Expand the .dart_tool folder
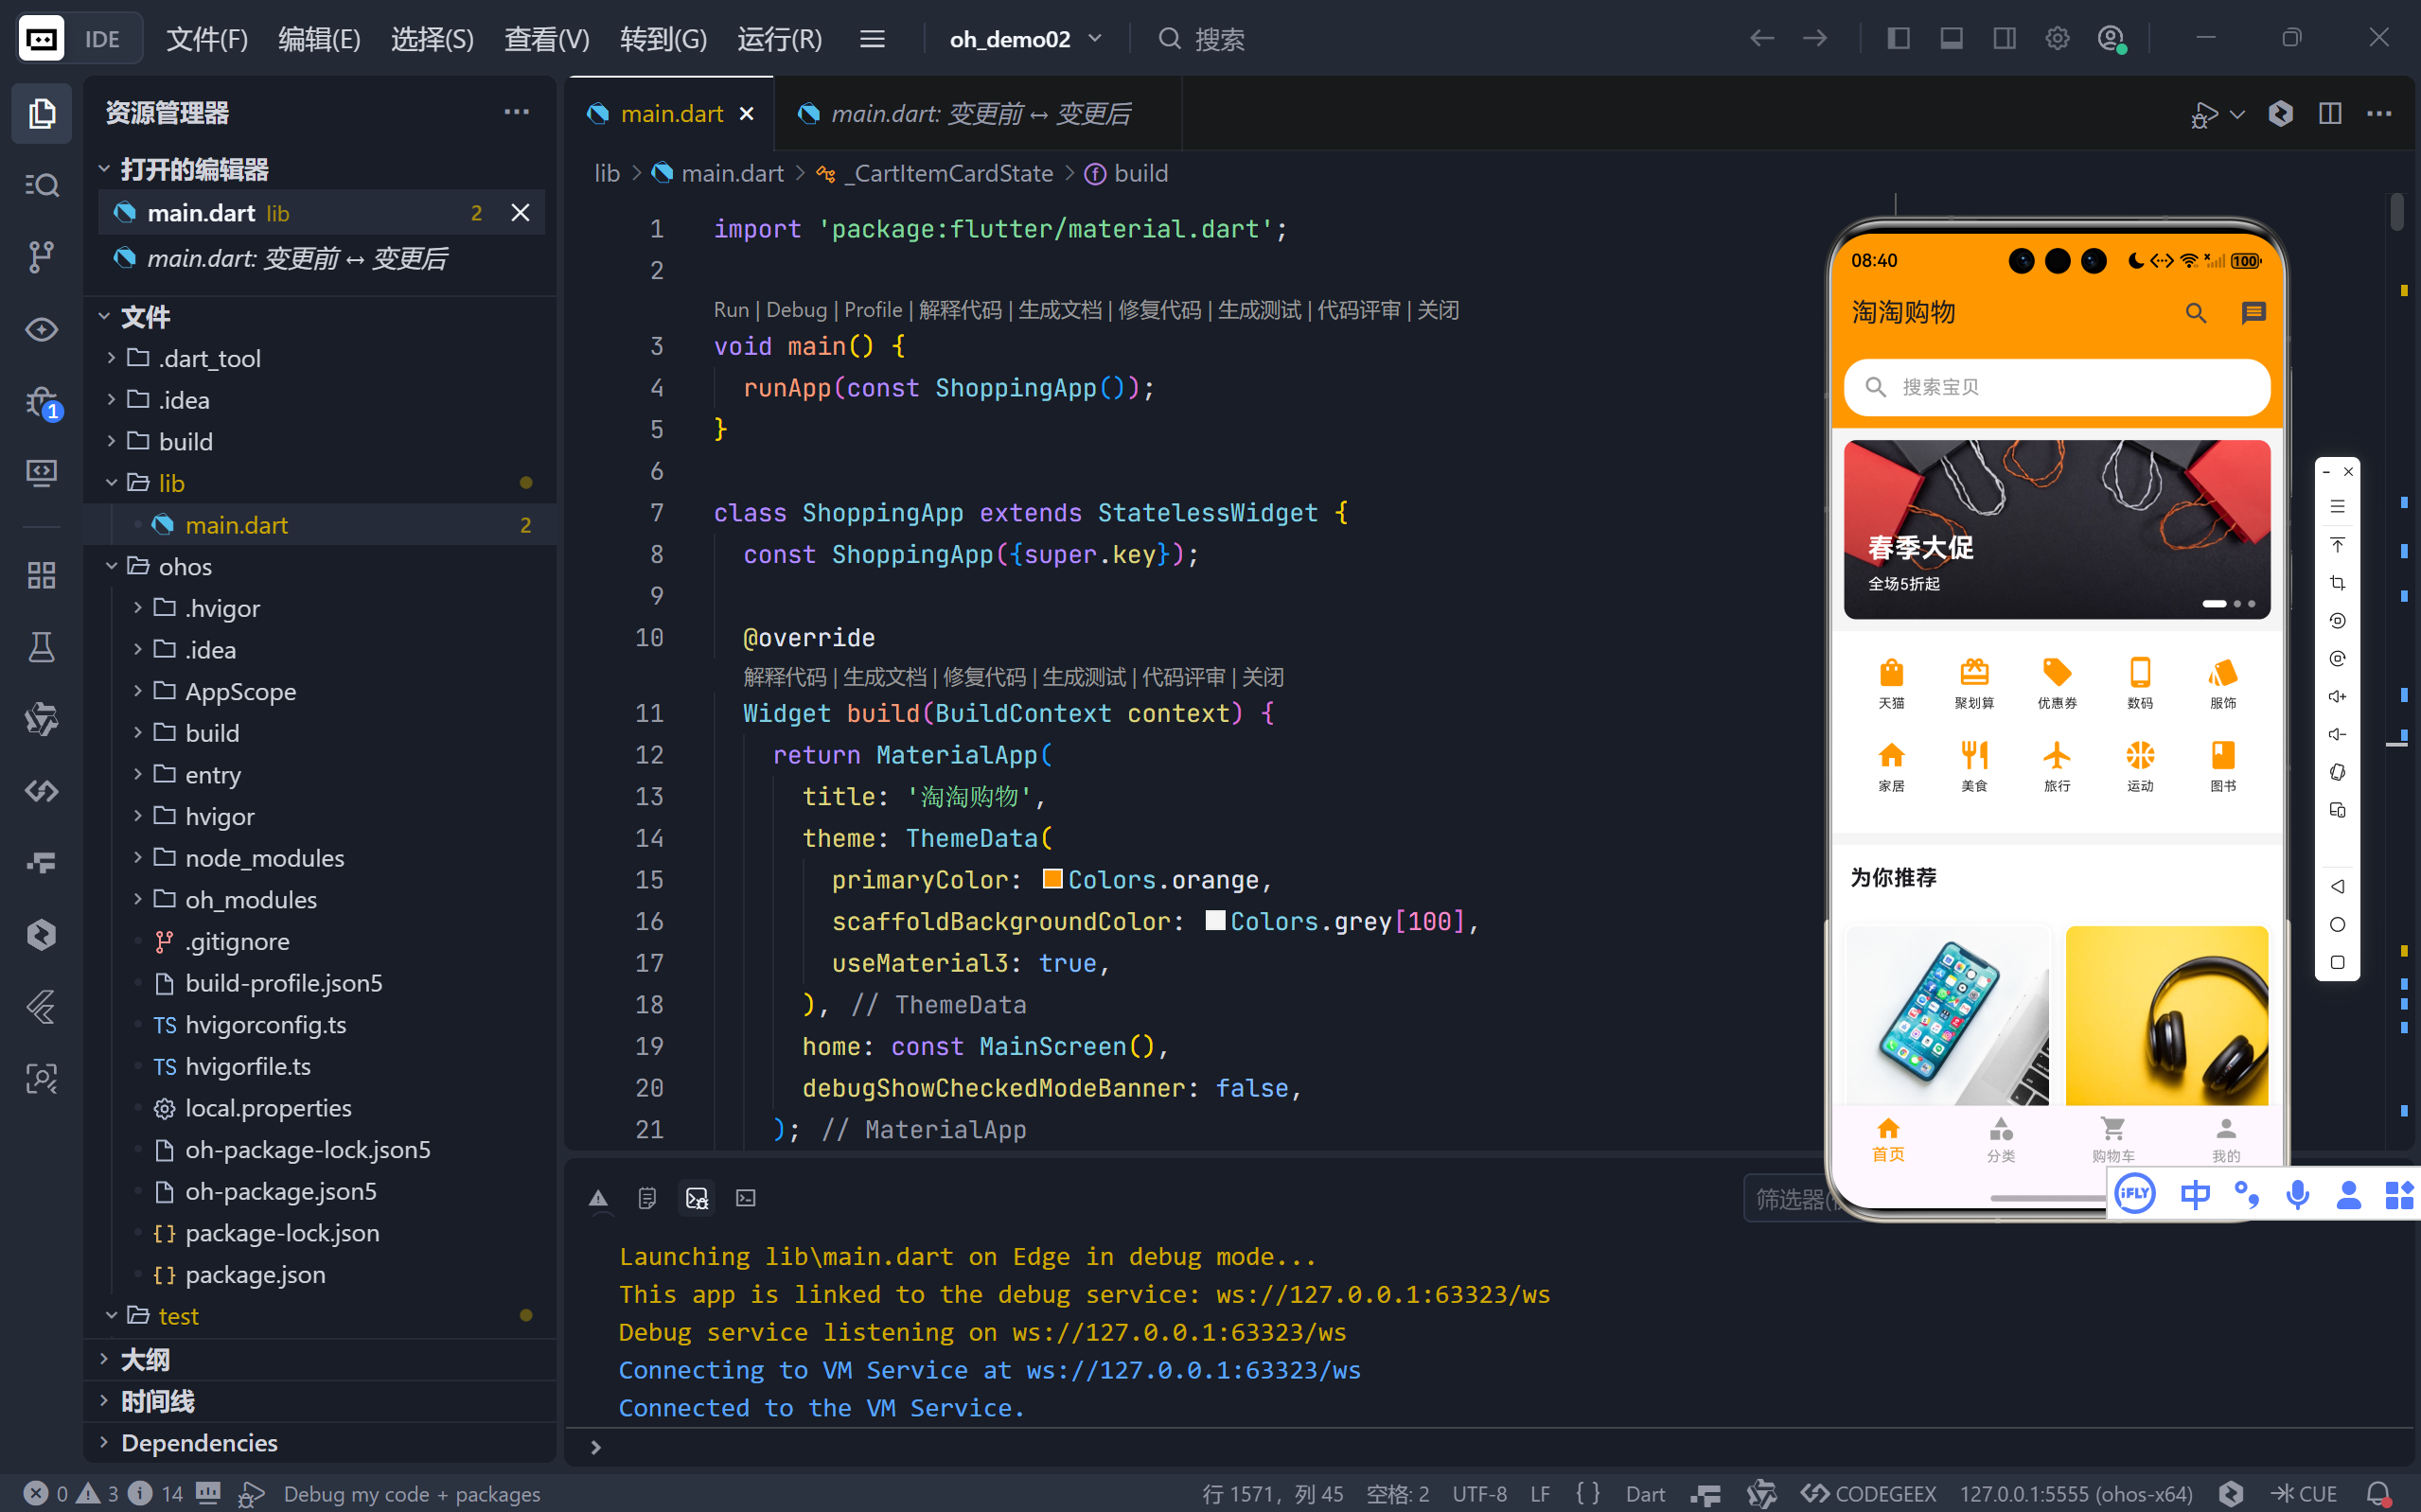The height and width of the screenshot is (1512, 2421). point(209,358)
